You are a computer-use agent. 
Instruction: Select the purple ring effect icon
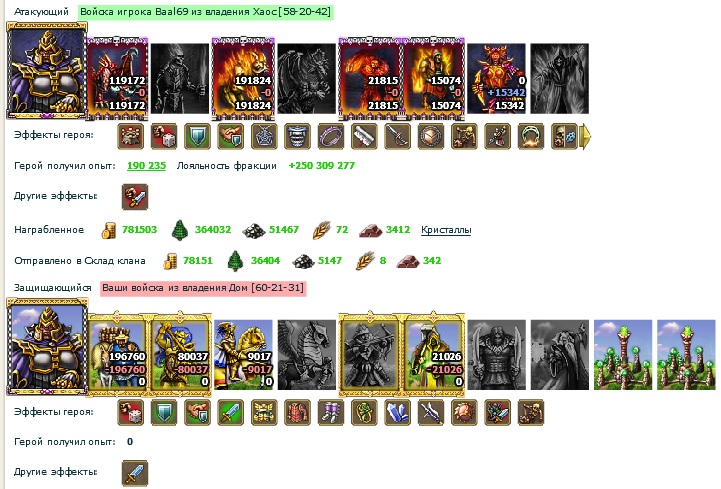pyautogui.click(x=331, y=136)
